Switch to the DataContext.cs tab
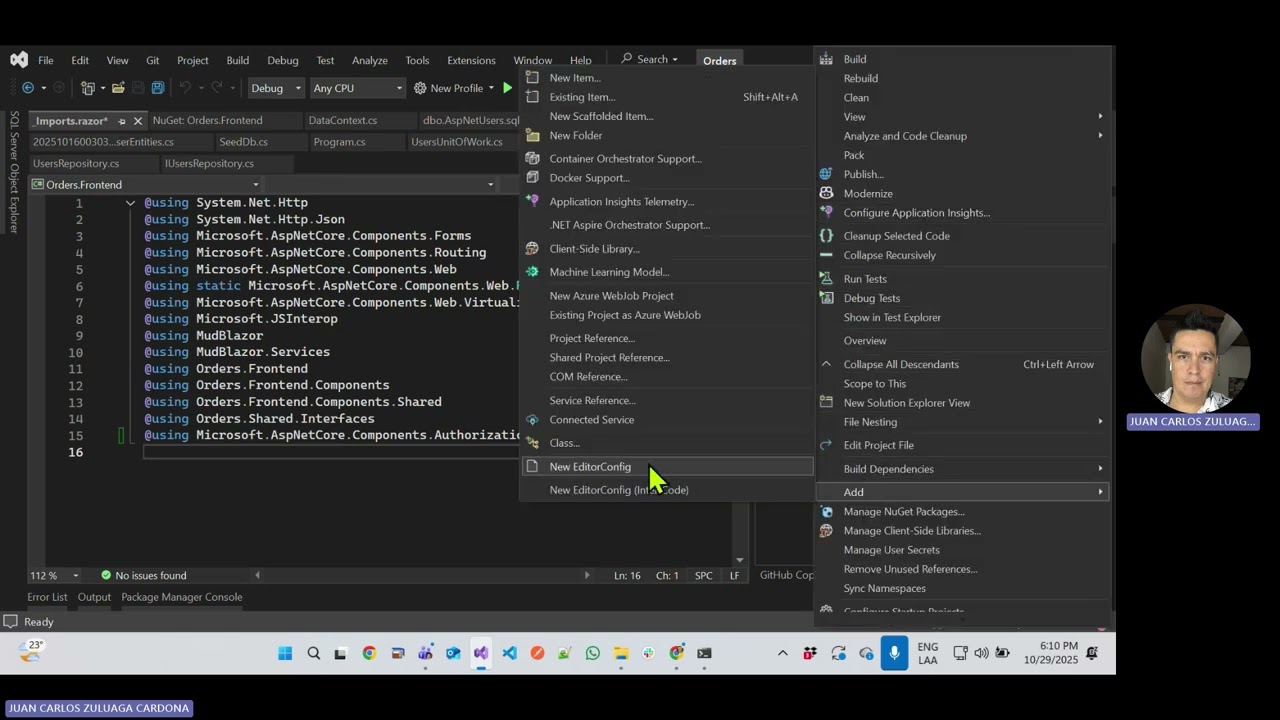 point(343,121)
